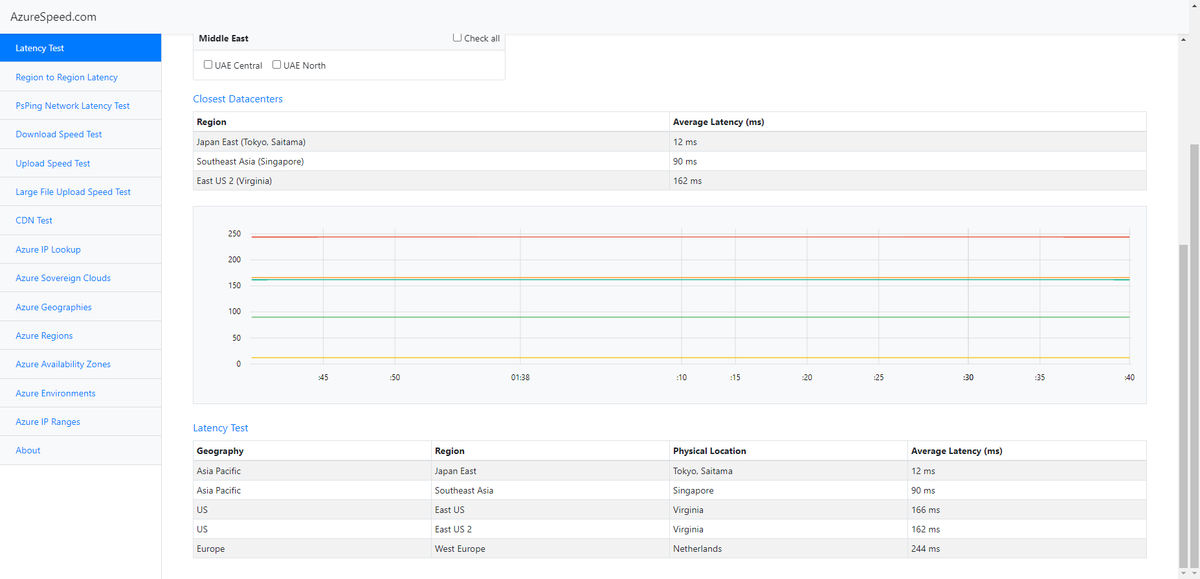Select the Japan East (Tokyo, Saitama) cell
The width and height of the screenshot is (1200, 579).
point(432,142)
